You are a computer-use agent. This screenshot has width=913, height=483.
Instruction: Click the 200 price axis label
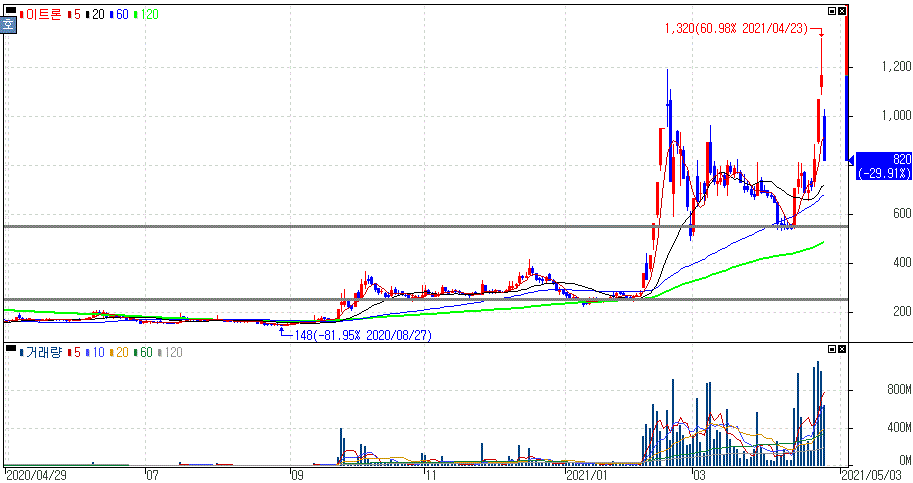point(902,311)
